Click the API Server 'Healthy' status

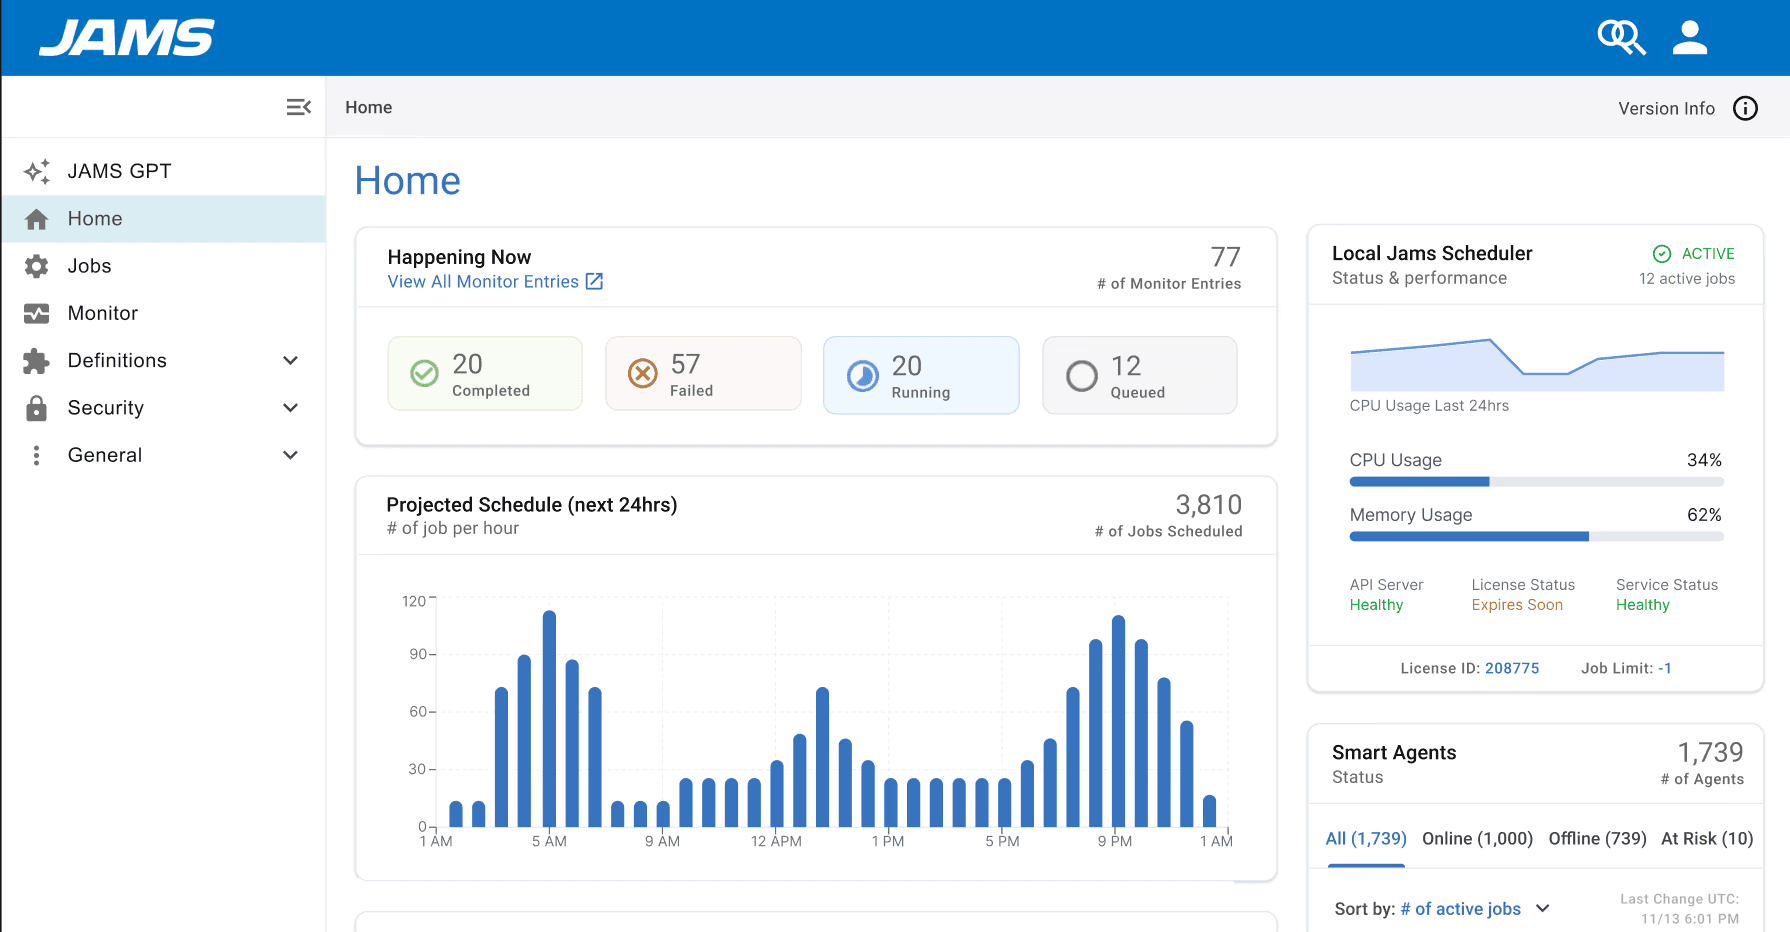tap(1376, 605)
